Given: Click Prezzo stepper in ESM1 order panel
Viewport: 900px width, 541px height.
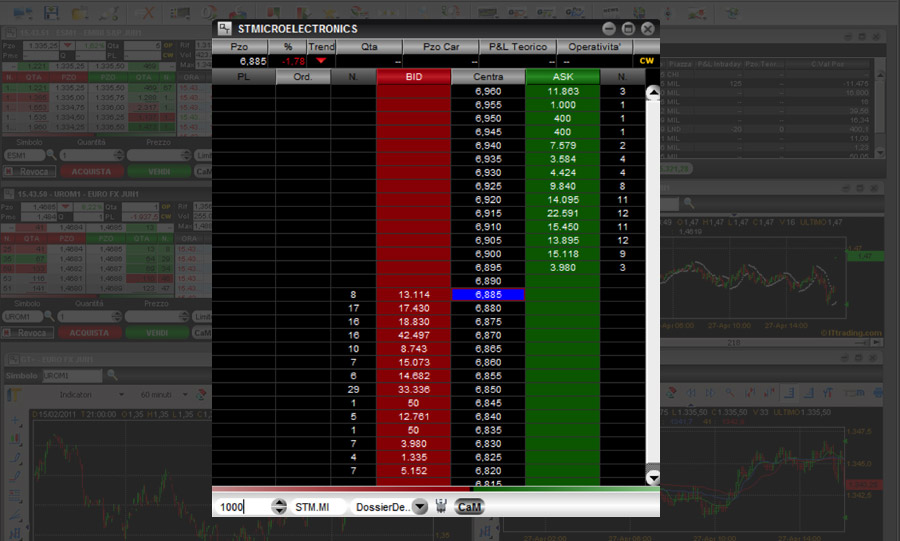Looking at the screenshot, I should tap(185, 155).
